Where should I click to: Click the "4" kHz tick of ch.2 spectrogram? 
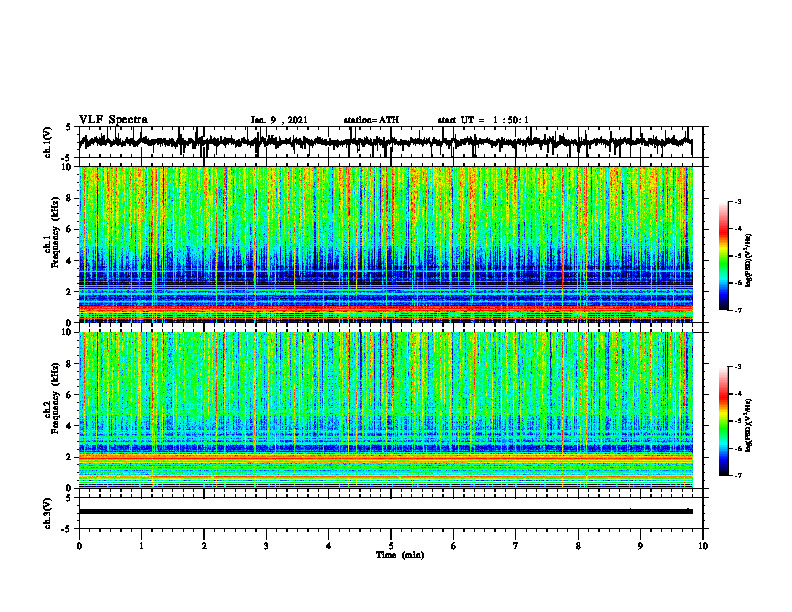[x=70, y=426]
